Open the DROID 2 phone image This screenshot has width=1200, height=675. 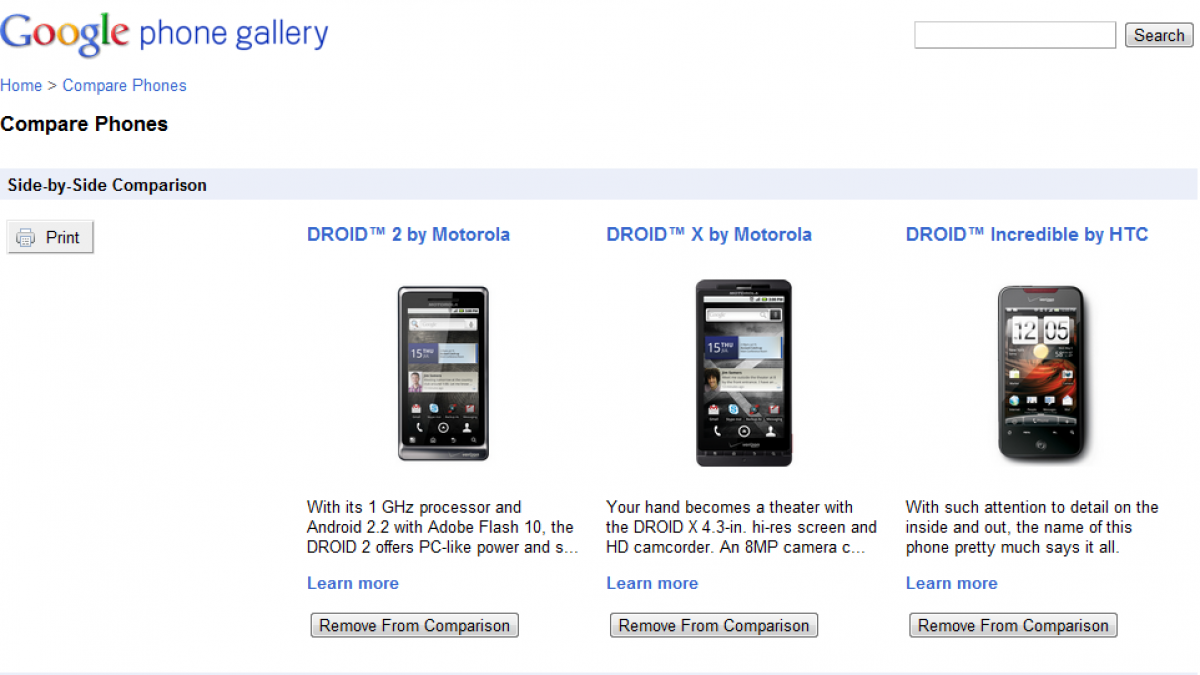(443, 374)
